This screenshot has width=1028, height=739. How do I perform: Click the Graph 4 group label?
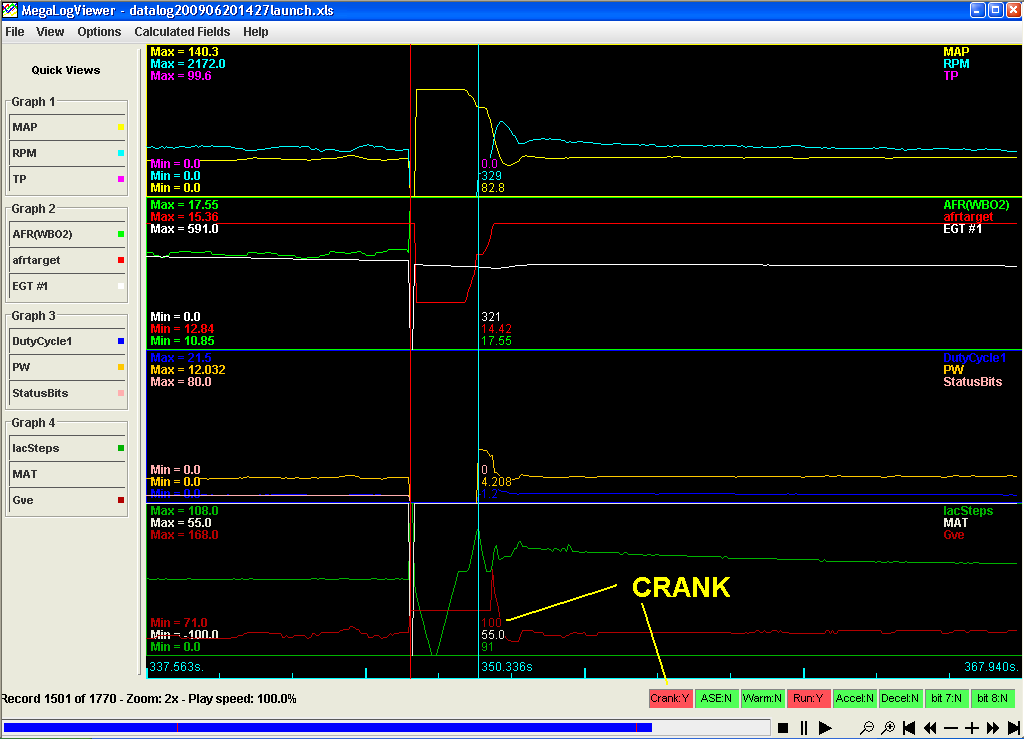(x=33, y=422)
